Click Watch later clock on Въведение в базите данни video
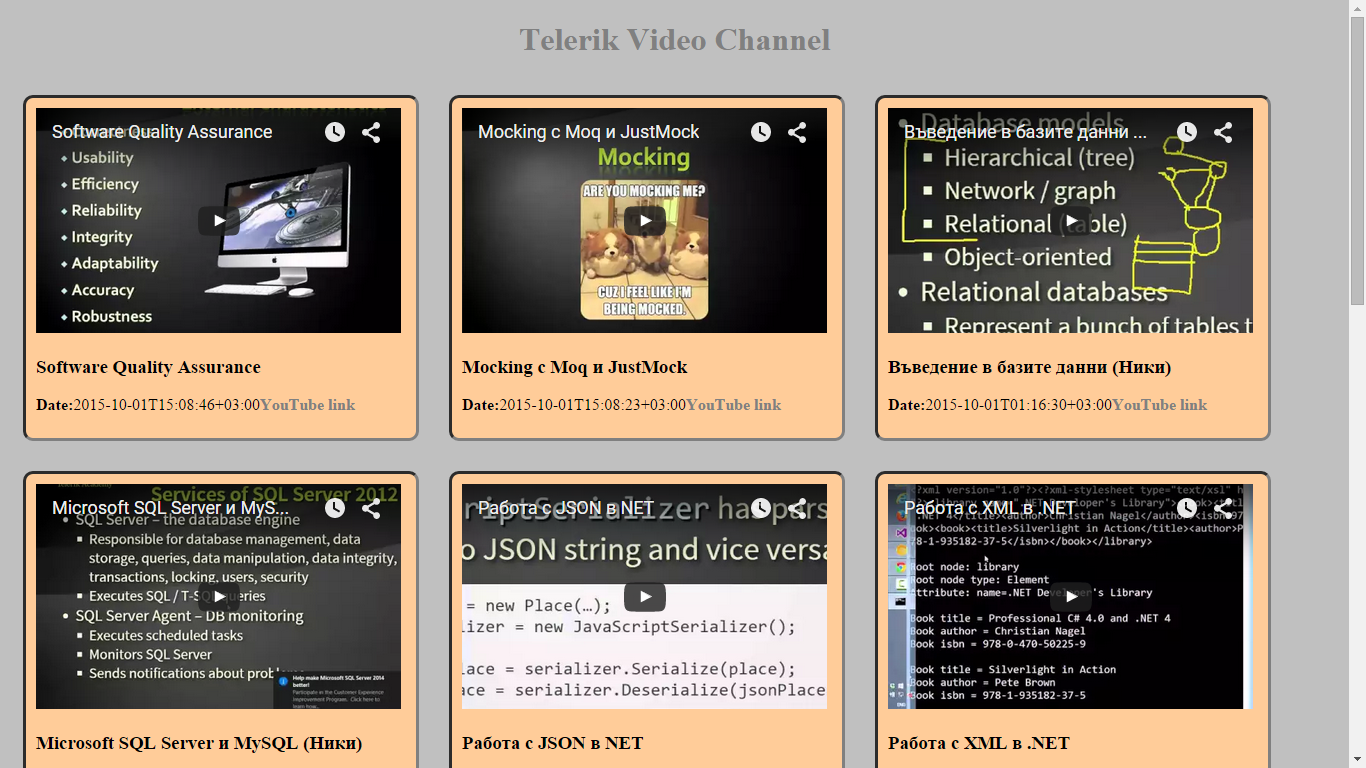Image resolution: width=1366 pixels, height=768 pixels. [1187, 132]
